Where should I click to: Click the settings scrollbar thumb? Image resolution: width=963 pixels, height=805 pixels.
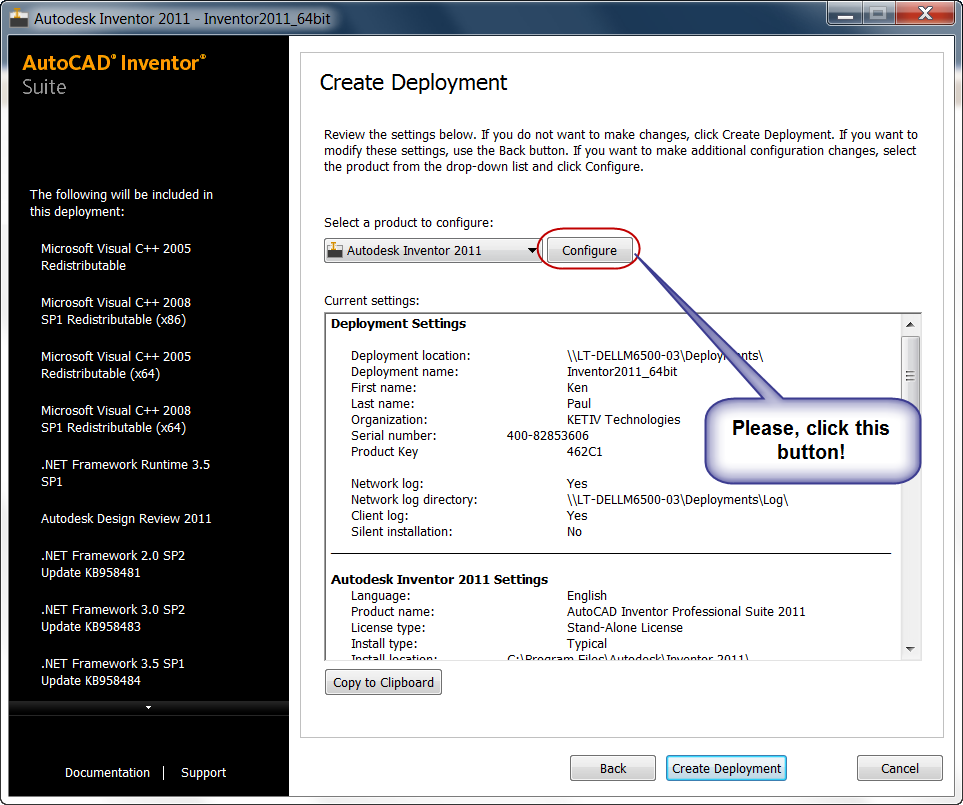pyautogui.click(x=910, y=375)
